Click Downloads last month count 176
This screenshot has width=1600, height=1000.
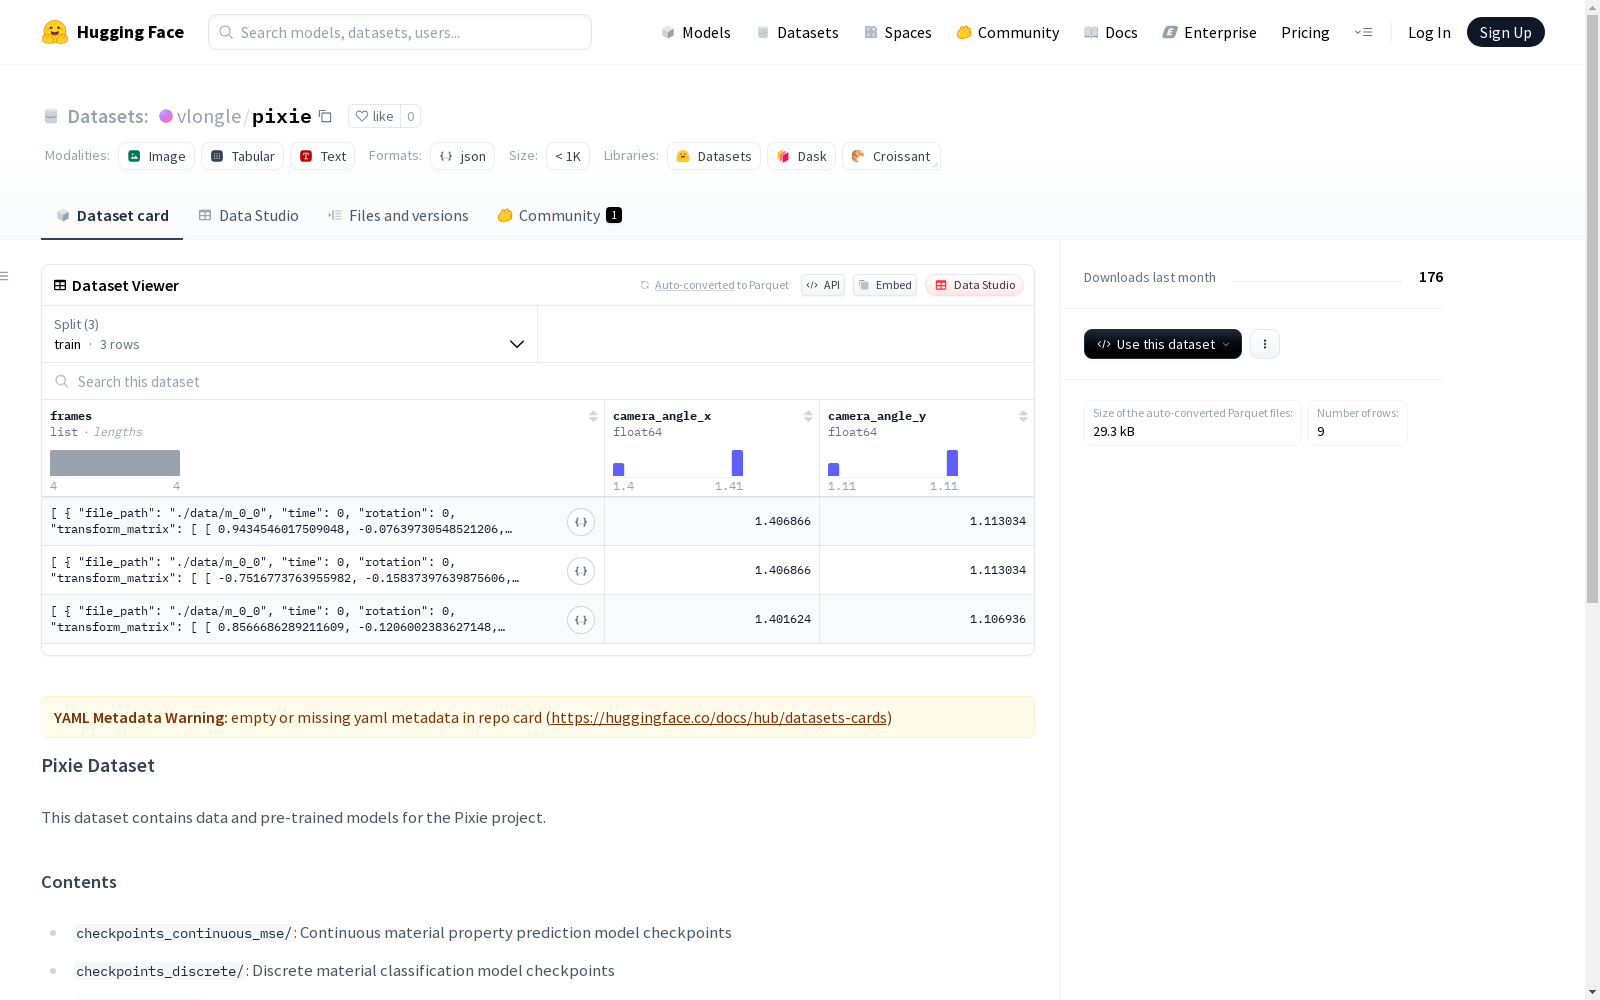click(1431, 277)
